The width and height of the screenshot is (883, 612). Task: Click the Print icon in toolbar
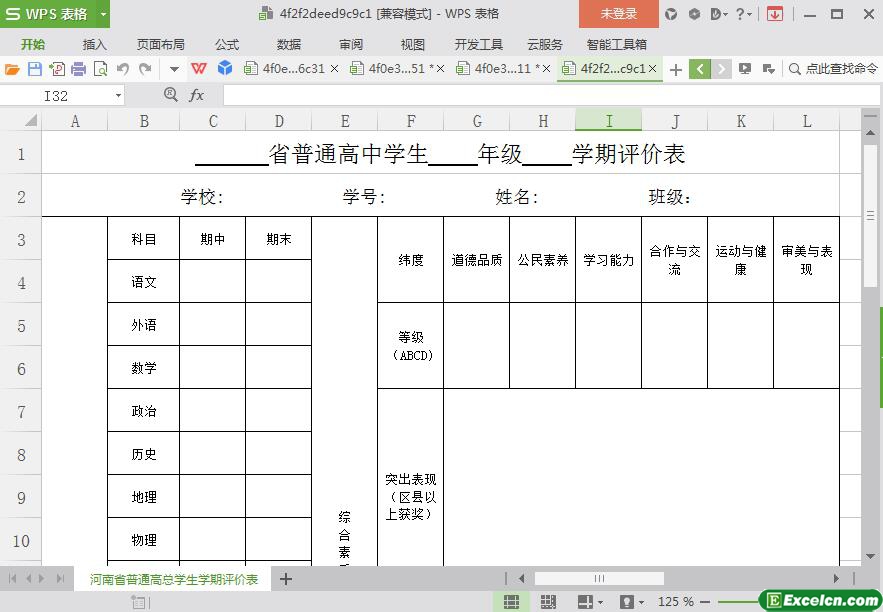[x=78, y=69]
